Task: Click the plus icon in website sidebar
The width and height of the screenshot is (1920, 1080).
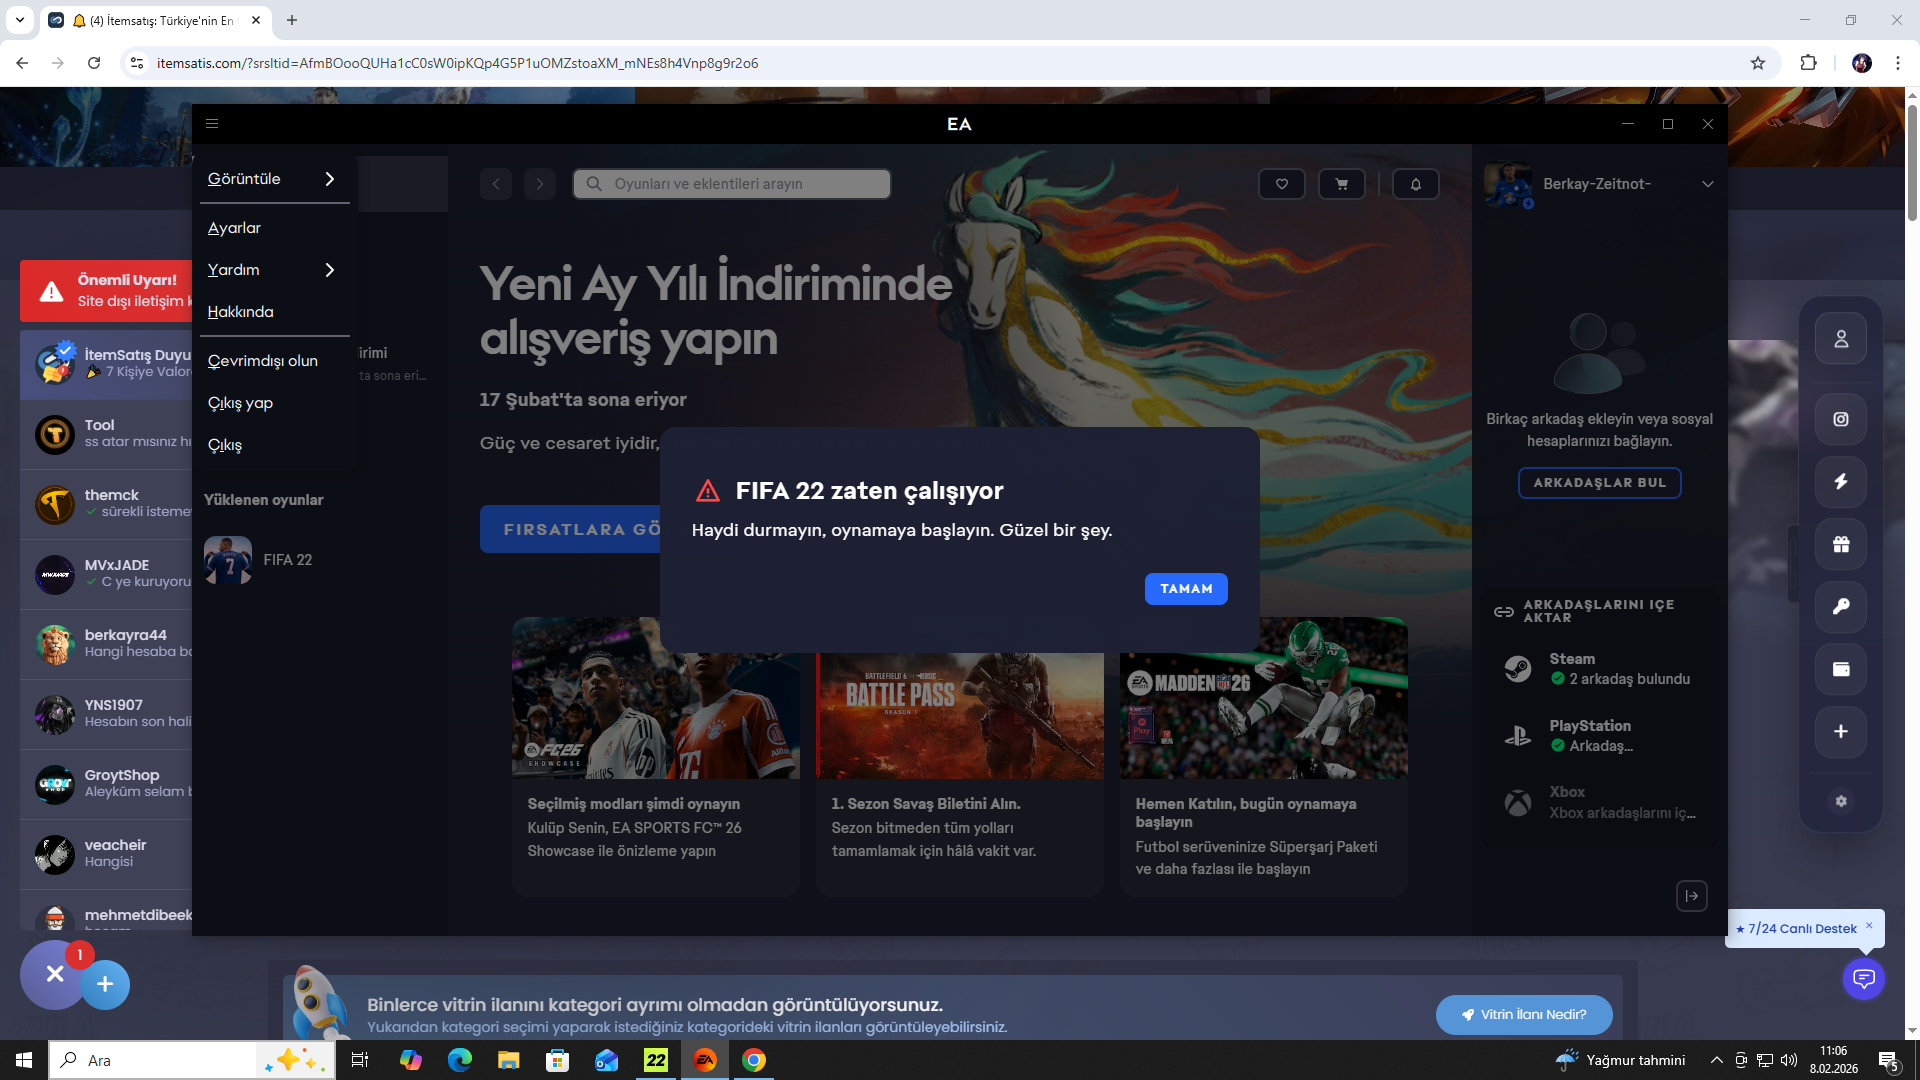Action: tap(1841, 731)
